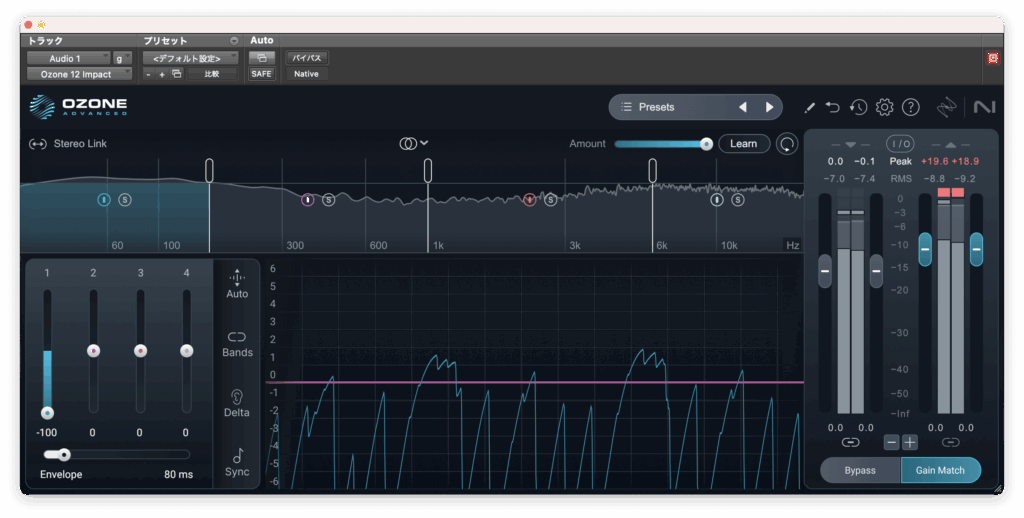Click the pencil edit icon beside Presets
This screenshot has width=1024, height=518.
tap(809, 107)
